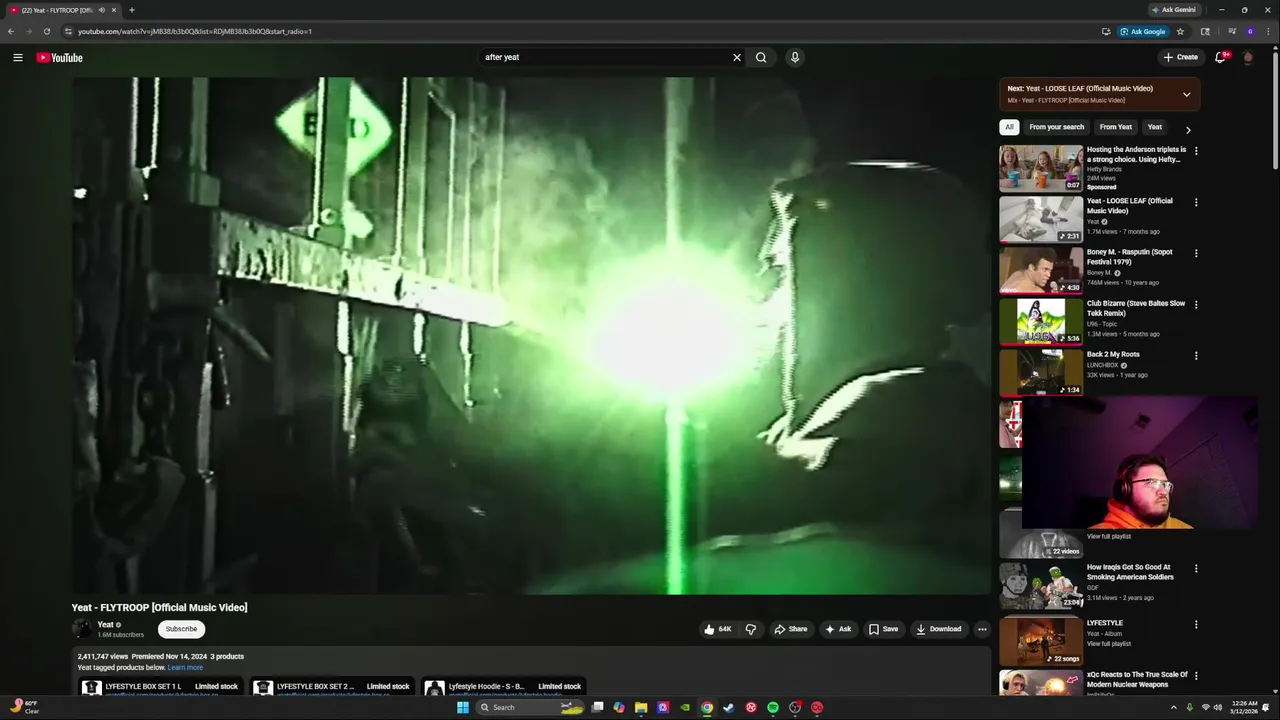The width and height of the screenshot is (1280, 720).
Task: Click the magnifier search button
Action: 761,57
